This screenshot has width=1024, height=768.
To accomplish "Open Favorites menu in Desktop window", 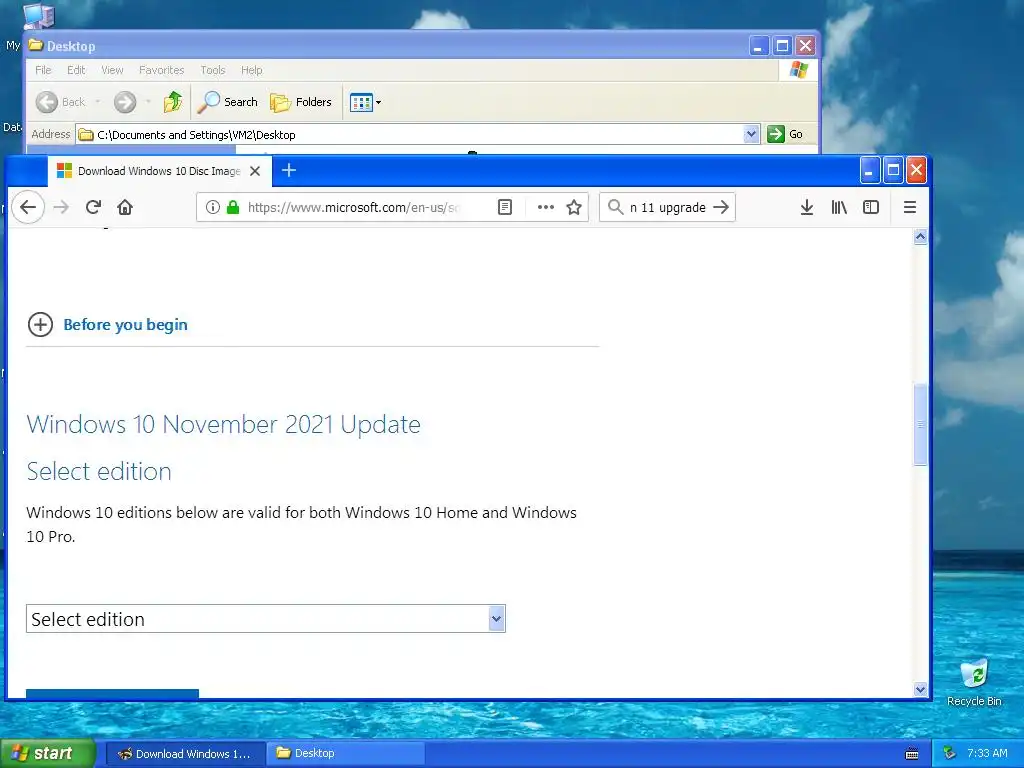I will click(161, 70).
